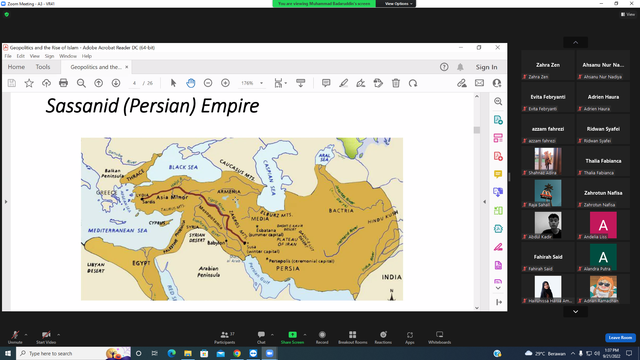Expand Acrobat left navigation pane arrow
Screen dimensions: 640x360
click(x=6, y=202)
